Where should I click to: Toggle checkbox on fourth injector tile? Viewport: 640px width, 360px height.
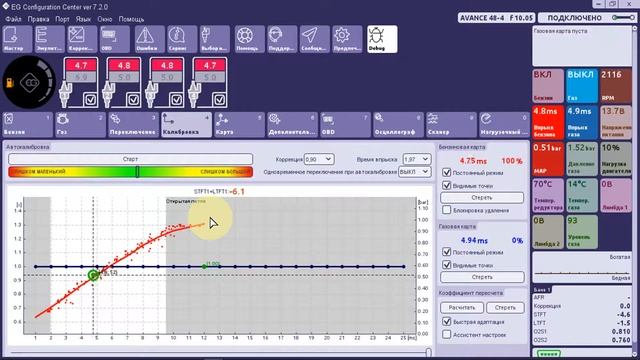219,99
